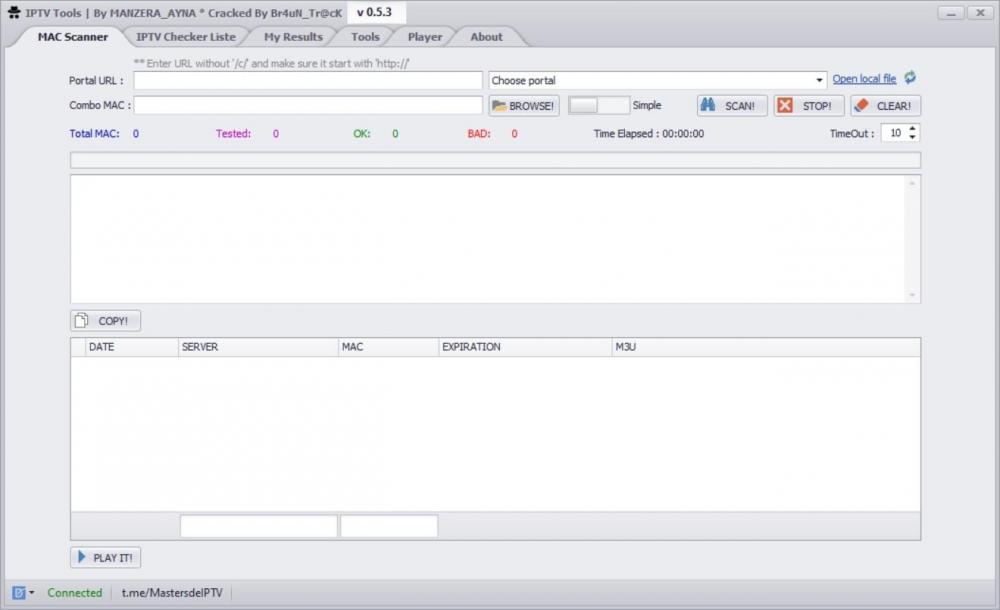Focus the Combo MAC text field
Viewport: 1000px width, 610px height.
point(308,105)
